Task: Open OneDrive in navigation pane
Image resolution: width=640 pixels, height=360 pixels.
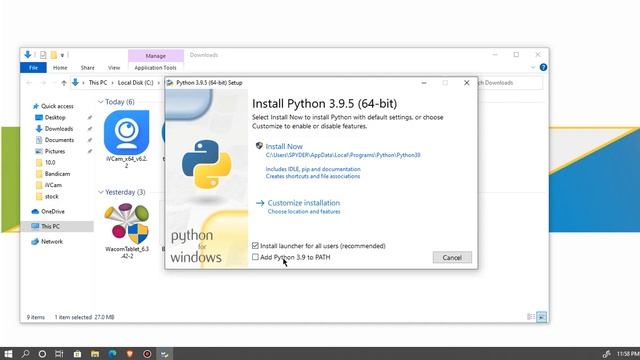Action: click(53, 212)
